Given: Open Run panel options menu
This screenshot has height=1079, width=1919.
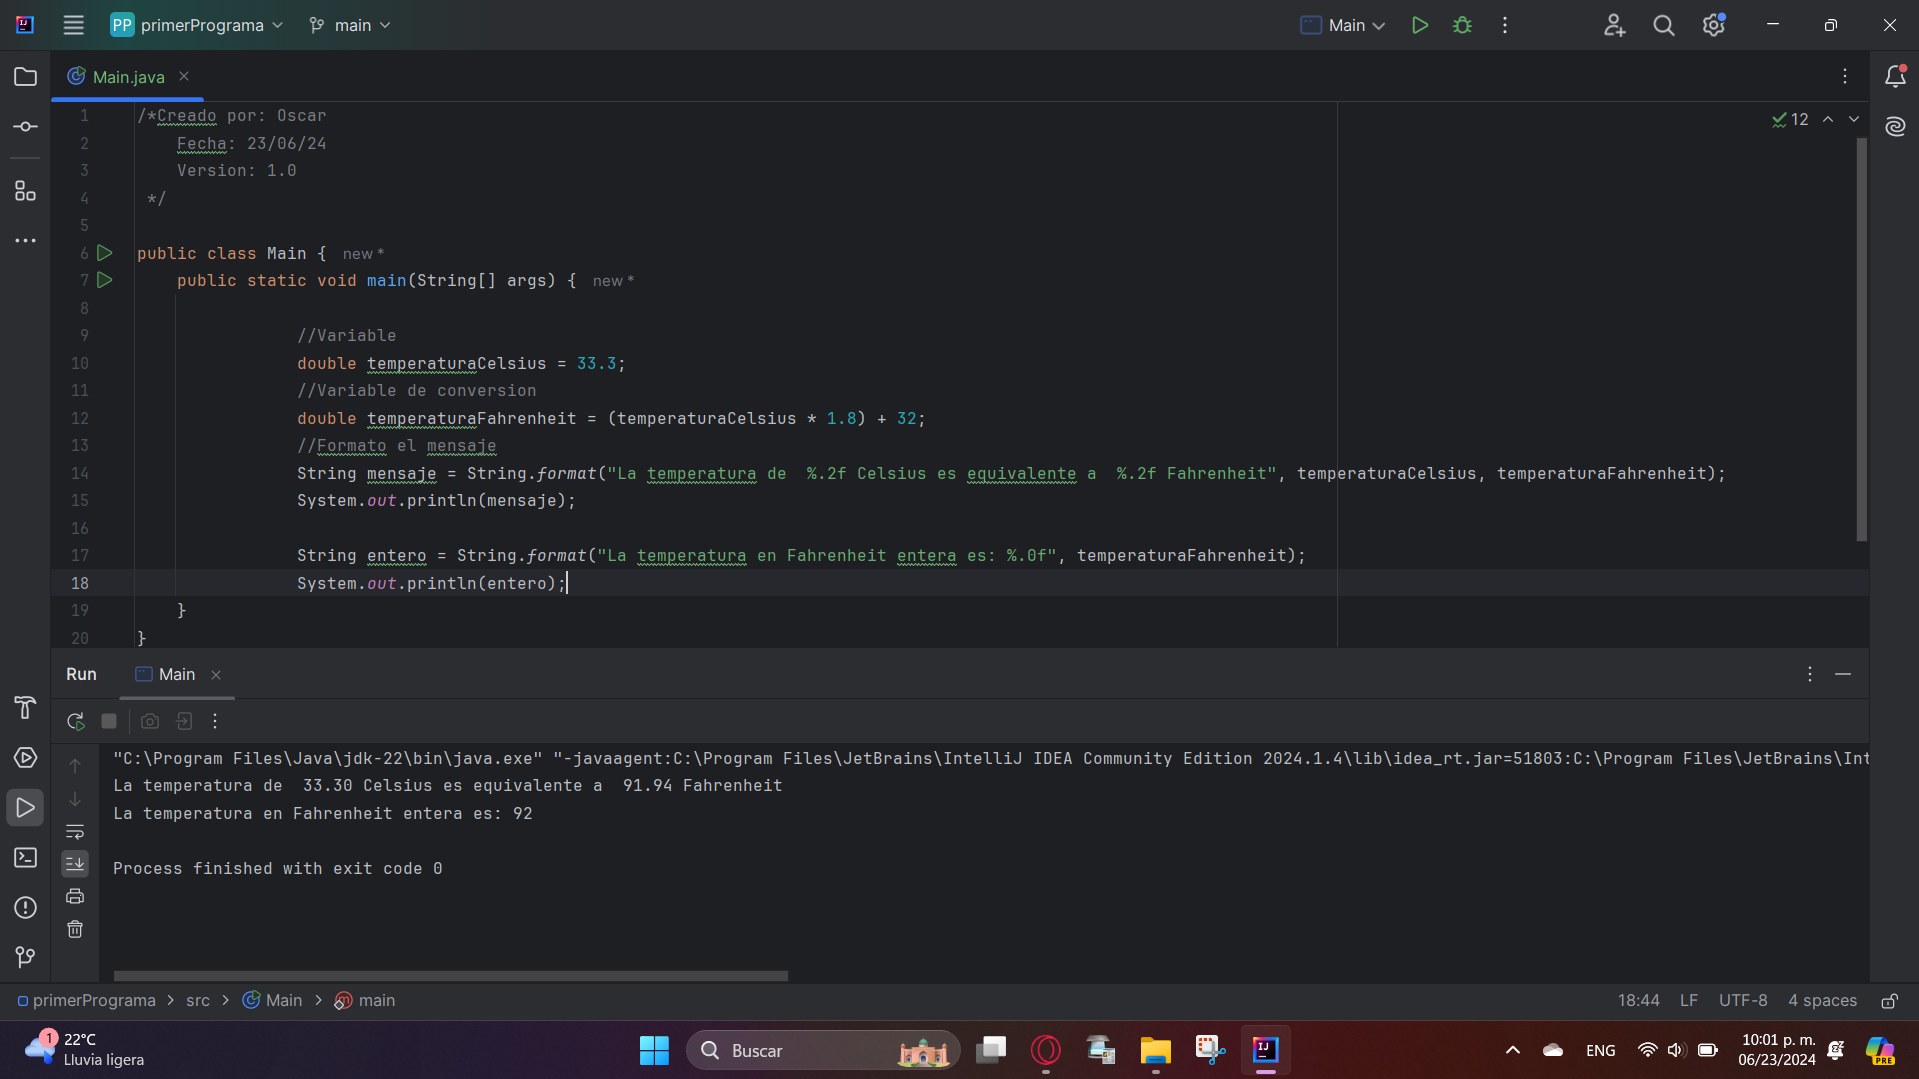Looking at the screenshot, I should click(x=1809, y=675).
